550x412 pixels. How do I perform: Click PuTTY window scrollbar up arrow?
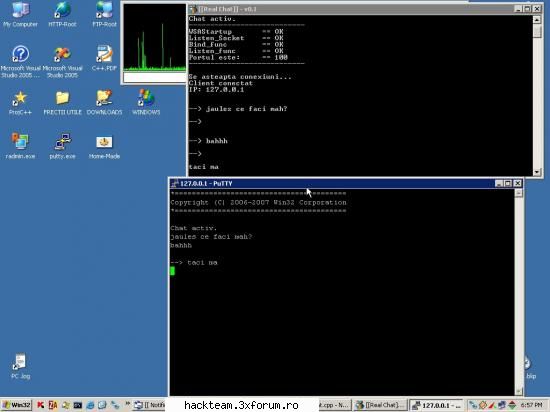pyautogui.click(x=518, y=193)
